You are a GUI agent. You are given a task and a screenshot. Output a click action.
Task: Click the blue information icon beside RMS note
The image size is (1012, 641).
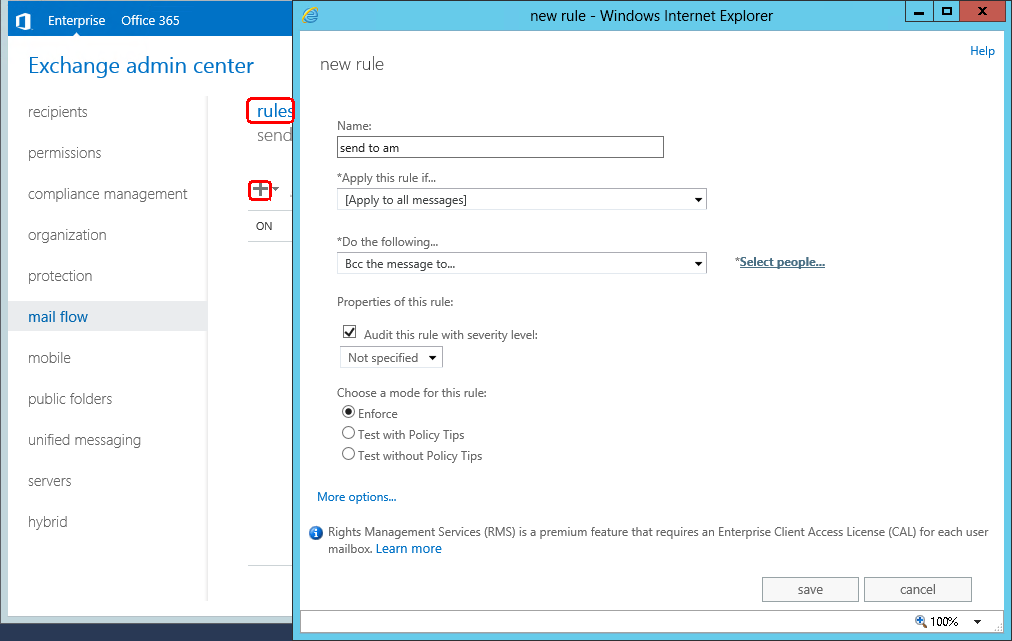click(x=316, y=533)
